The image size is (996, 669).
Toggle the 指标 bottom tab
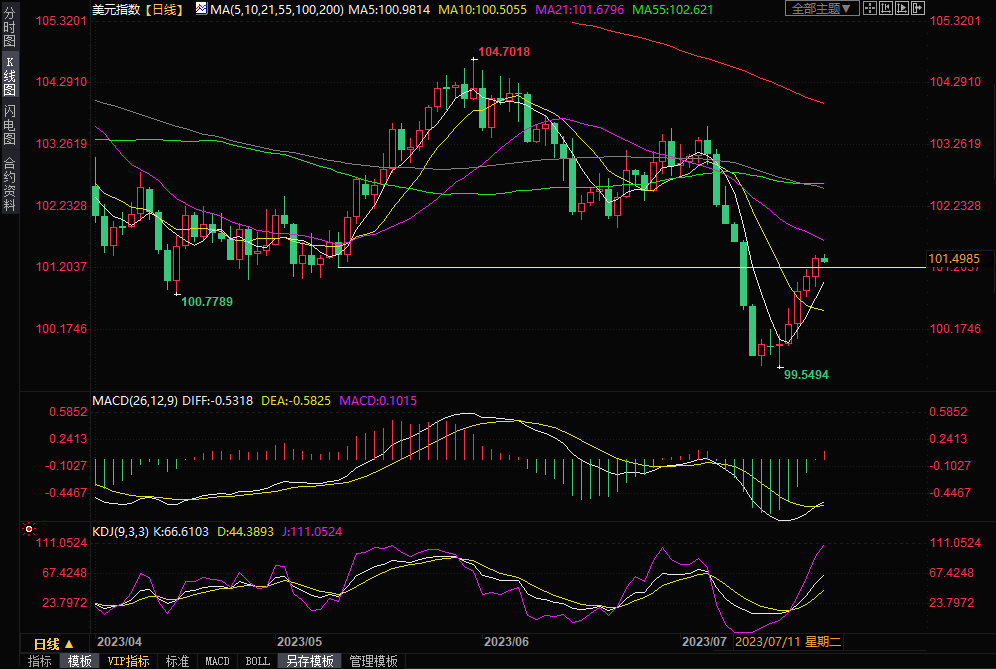pyautogui.click(x=40, y=661)
